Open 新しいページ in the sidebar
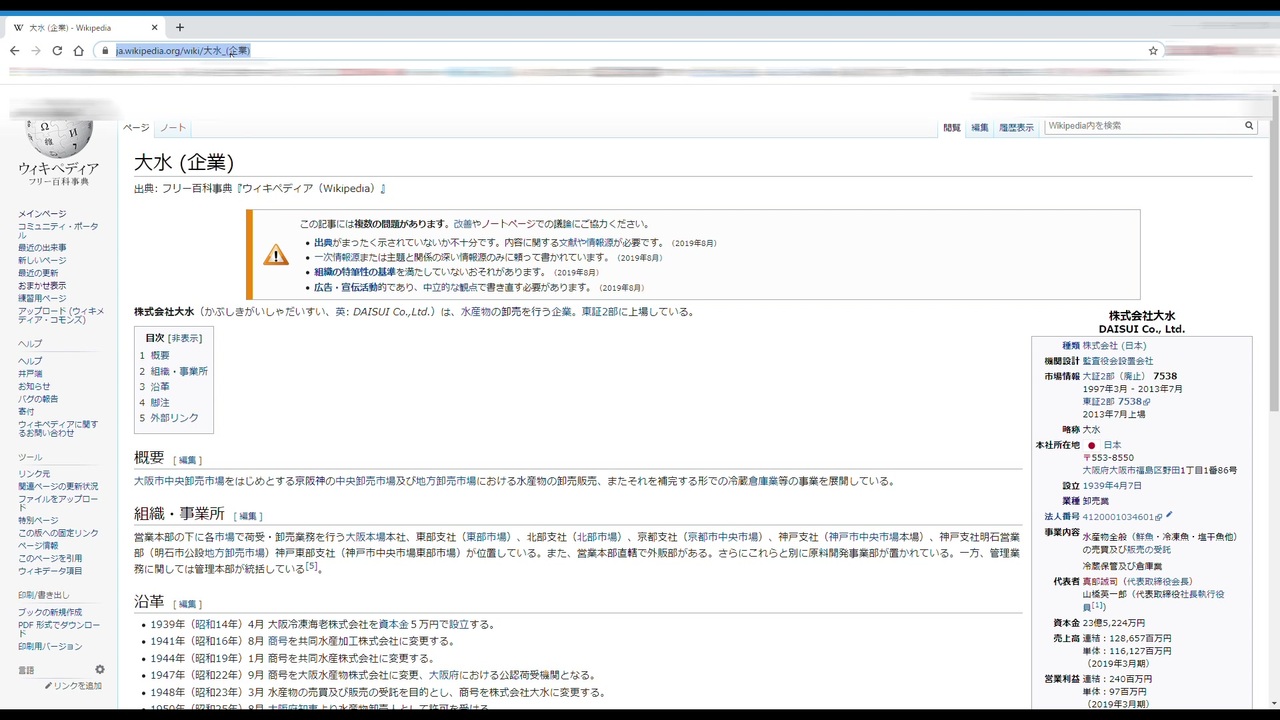Screen dimensions: 1280x720 click(x=42, y=261)
